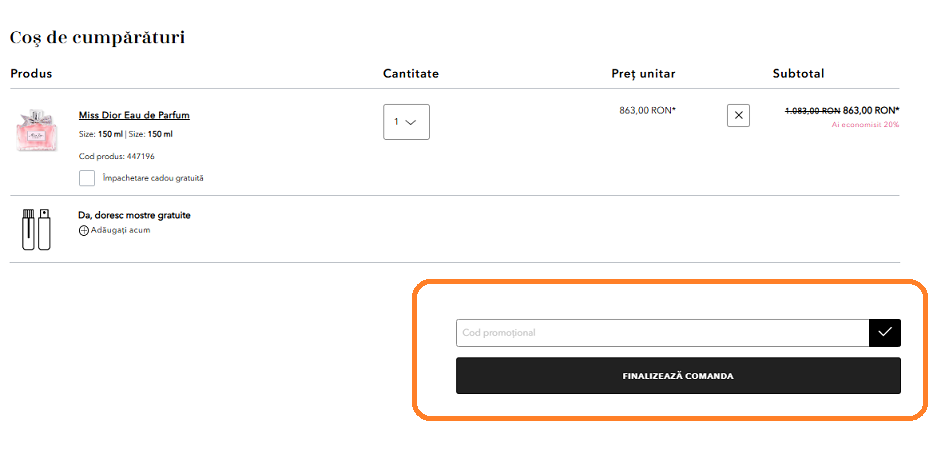
Task: Focus the Cod promoțional input field
Action: point(662,333)
